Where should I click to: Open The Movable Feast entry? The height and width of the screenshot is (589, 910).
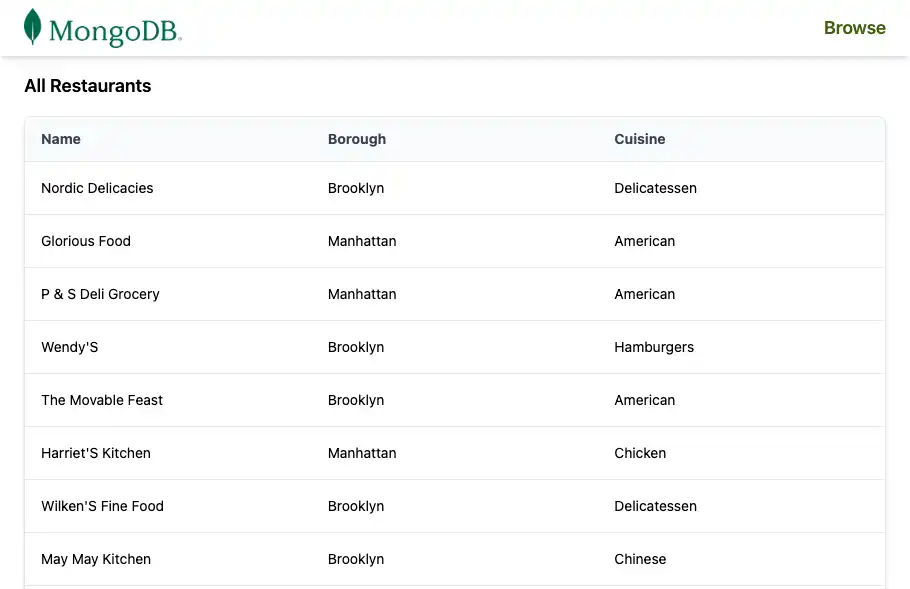click(x=102, y=400)
